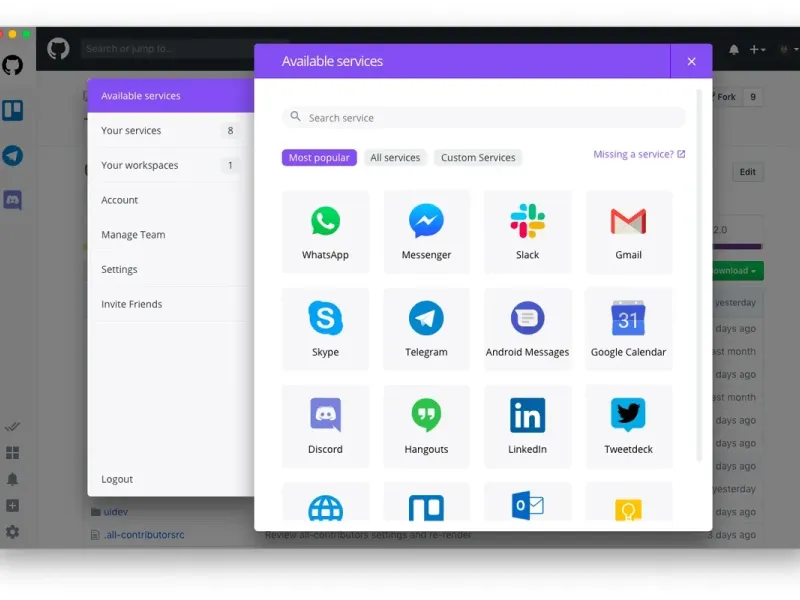Add the Messenger service

[x=426, y=232]
